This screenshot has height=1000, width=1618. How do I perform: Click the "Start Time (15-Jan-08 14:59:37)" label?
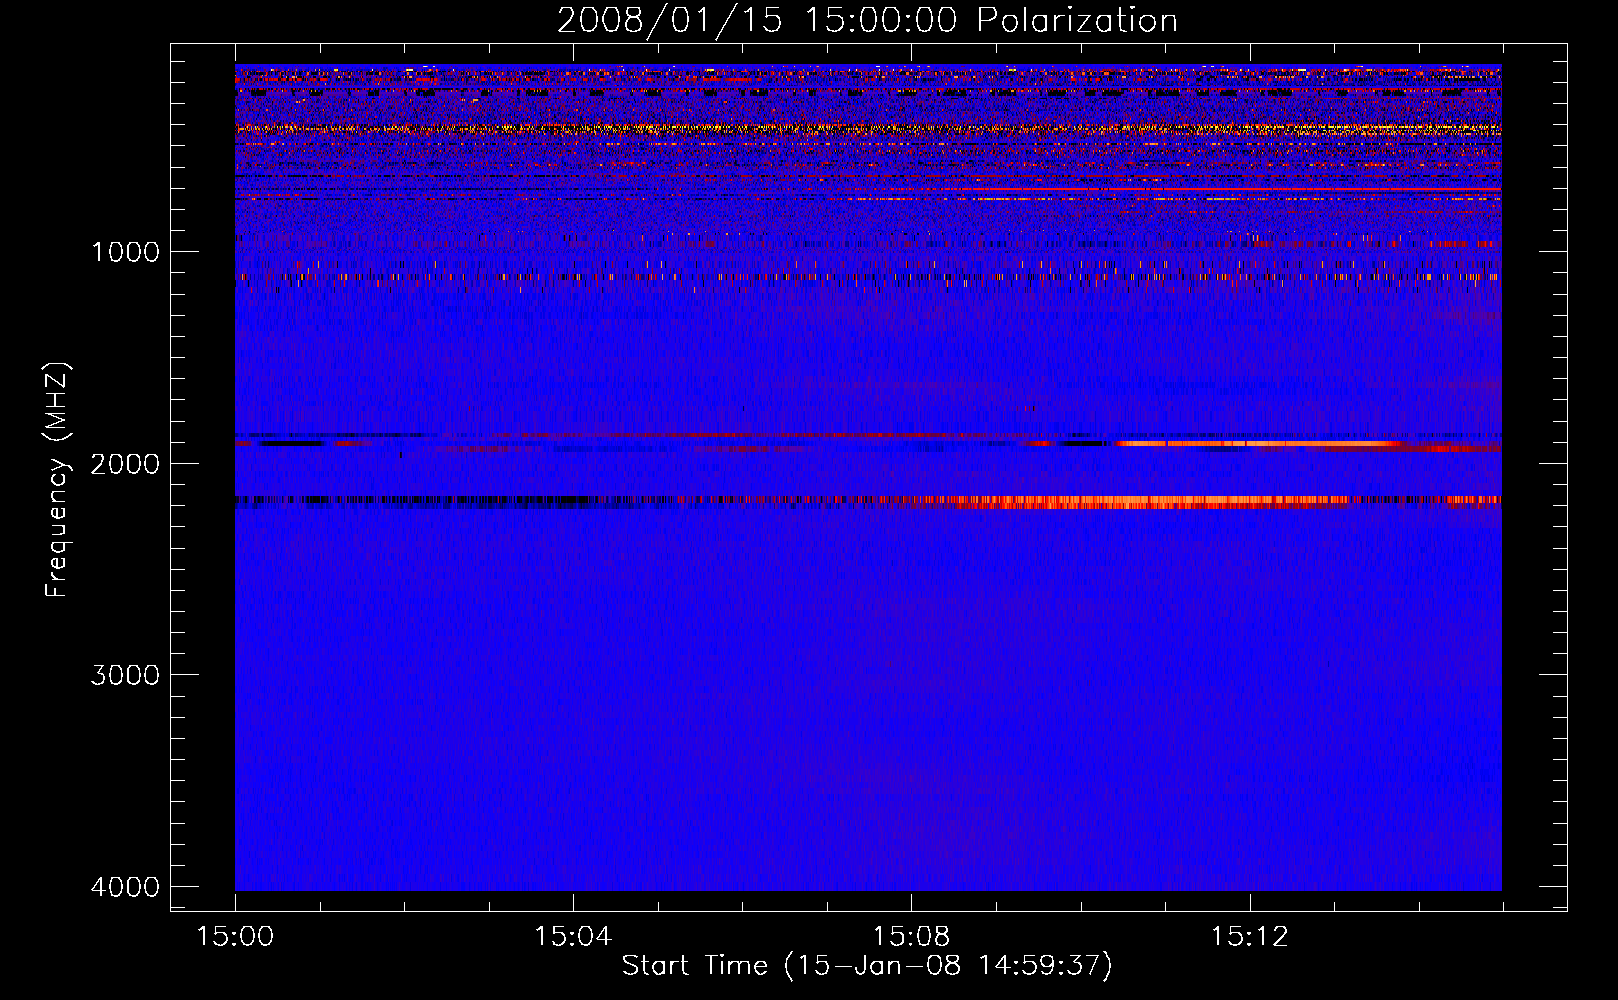pyautogui.click(x=867, y=966)
